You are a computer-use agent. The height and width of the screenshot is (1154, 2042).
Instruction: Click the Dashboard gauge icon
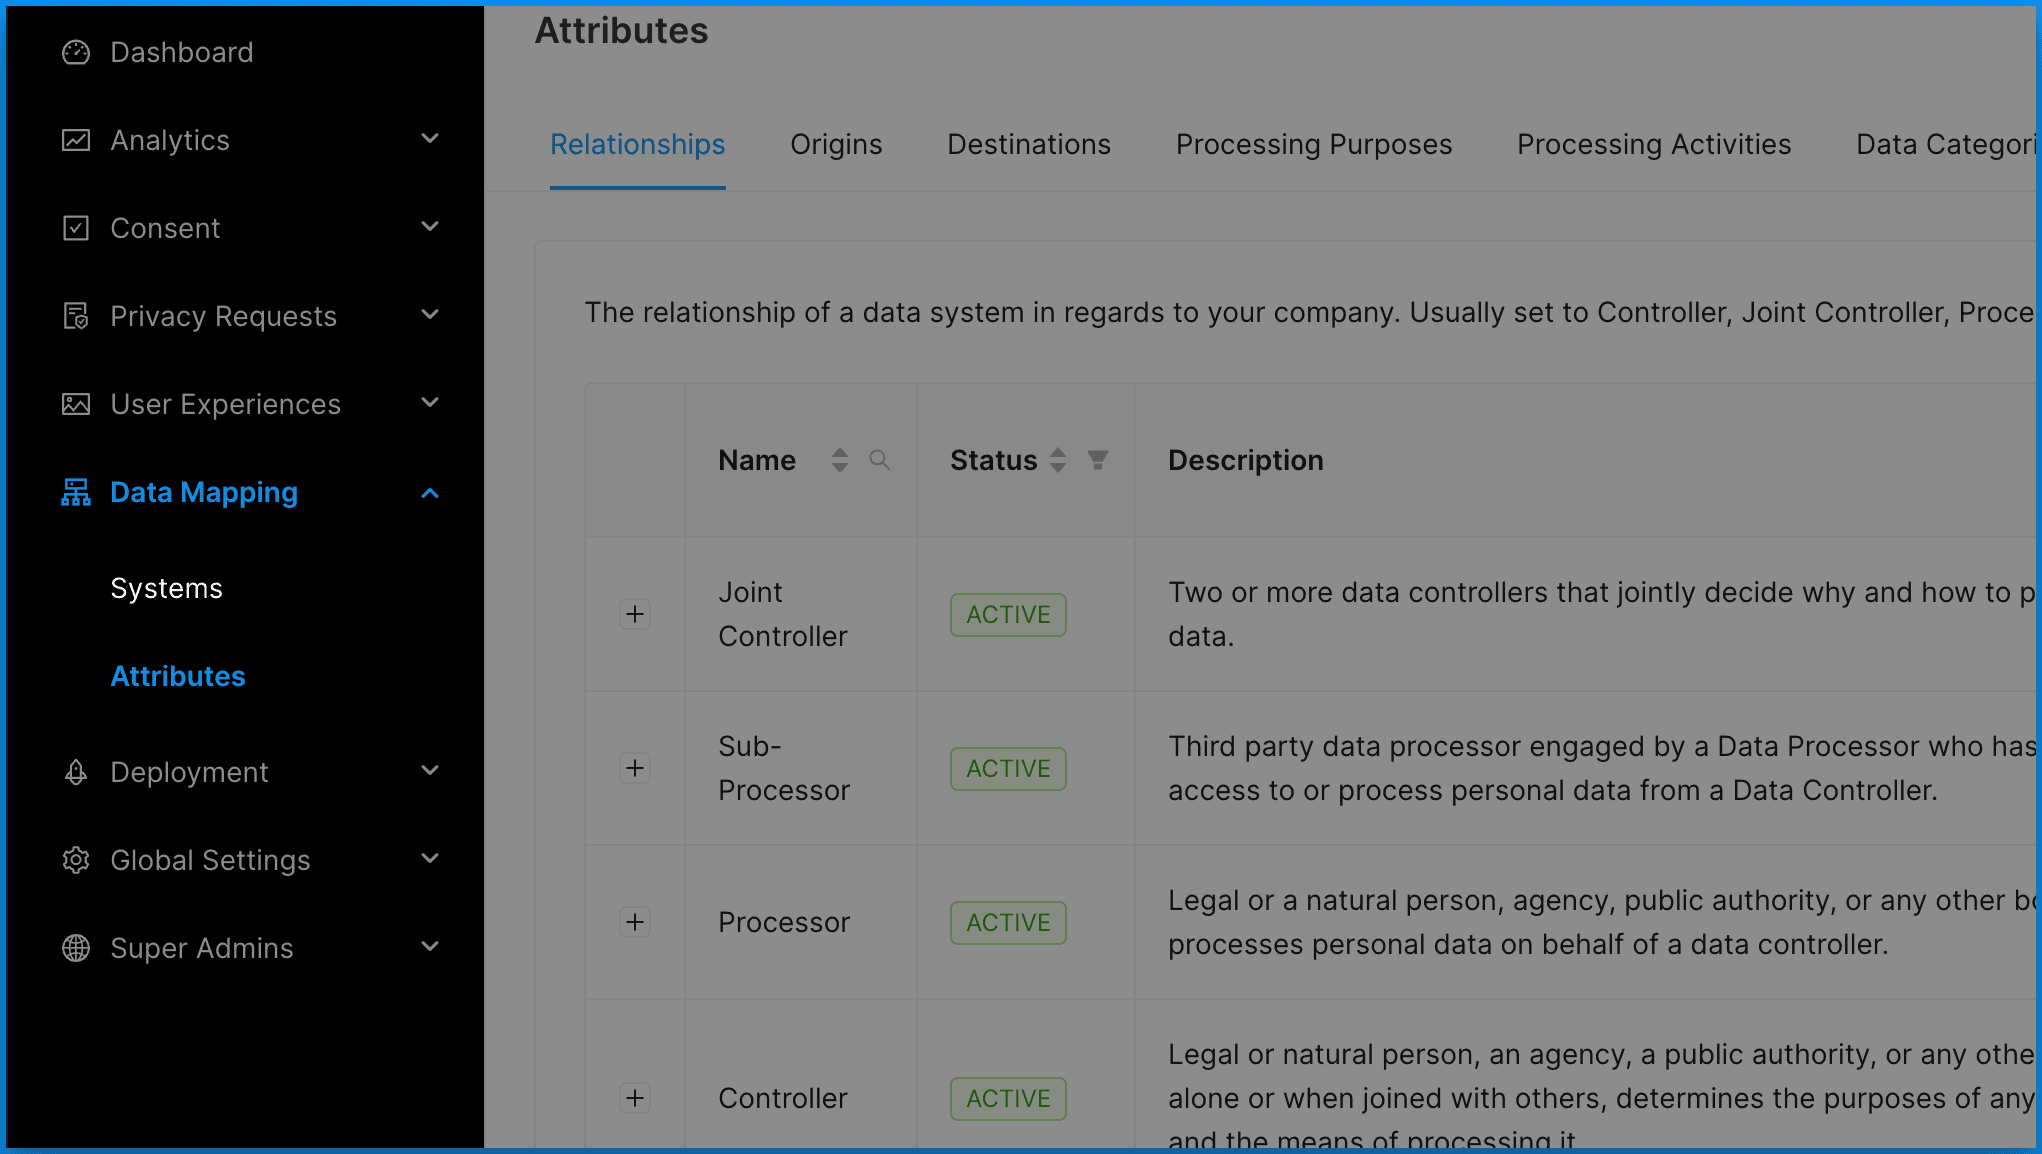click(x=76, y=52)
